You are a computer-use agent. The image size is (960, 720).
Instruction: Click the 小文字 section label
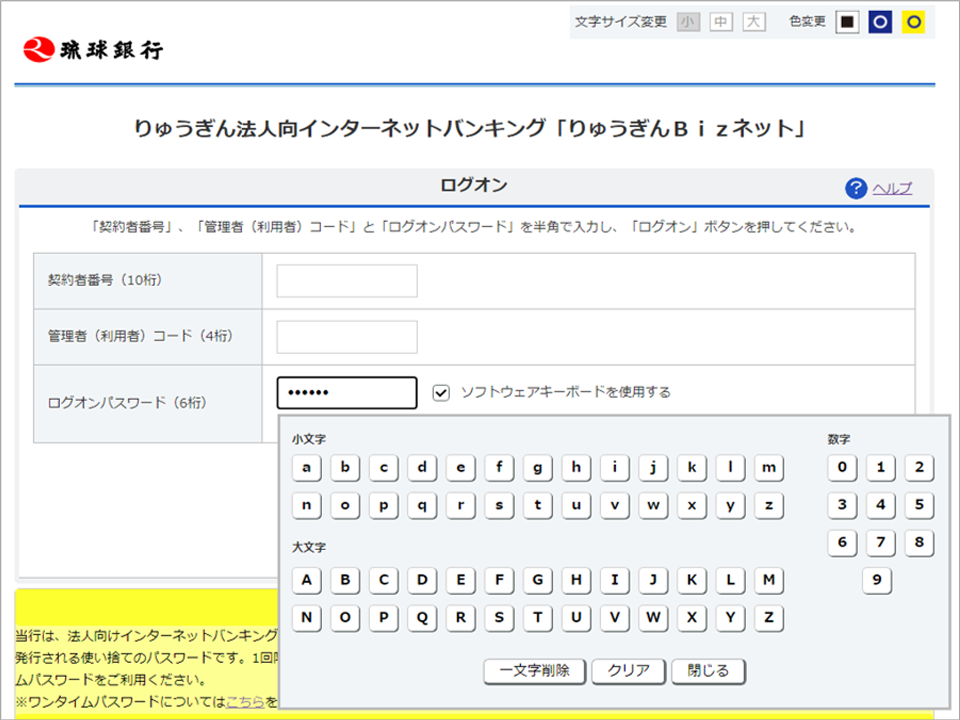[309, 439]
